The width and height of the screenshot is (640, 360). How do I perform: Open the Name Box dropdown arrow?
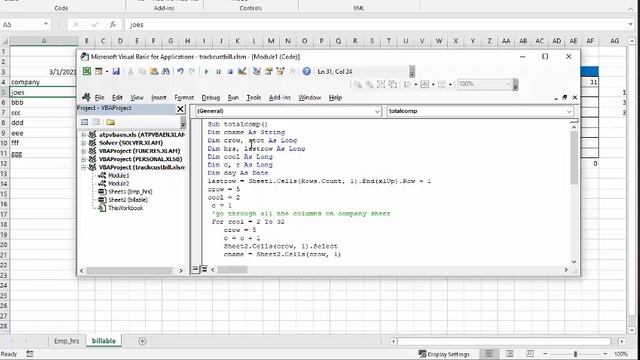(46, 24)
